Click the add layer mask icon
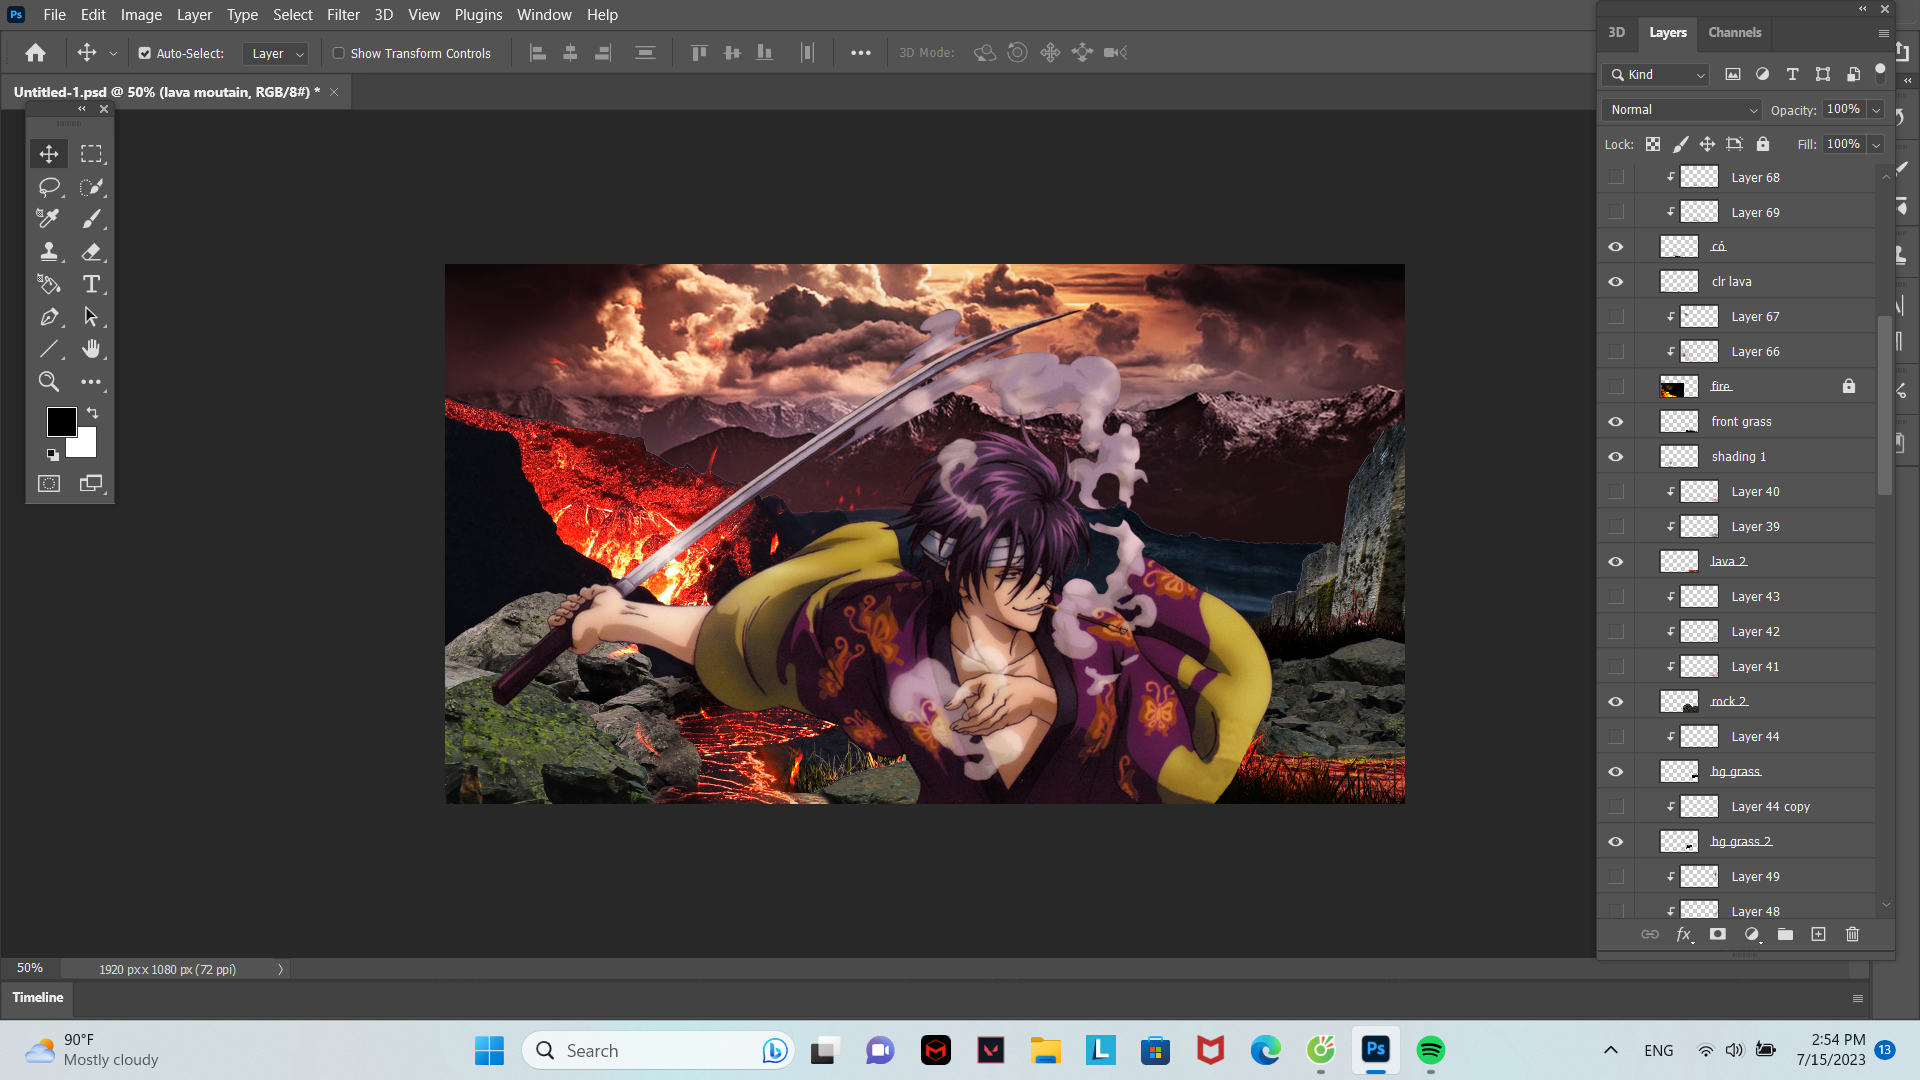The width and height of the screenshot is (1920, 1080). pos(1717,934)
